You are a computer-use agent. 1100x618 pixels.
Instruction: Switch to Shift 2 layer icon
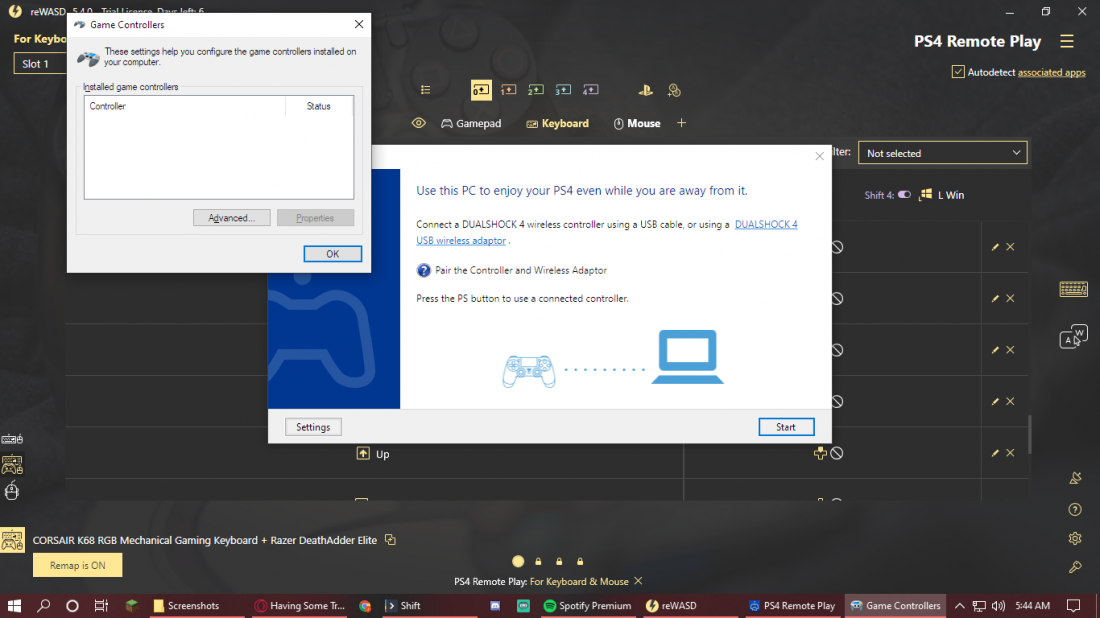point(536,90)
